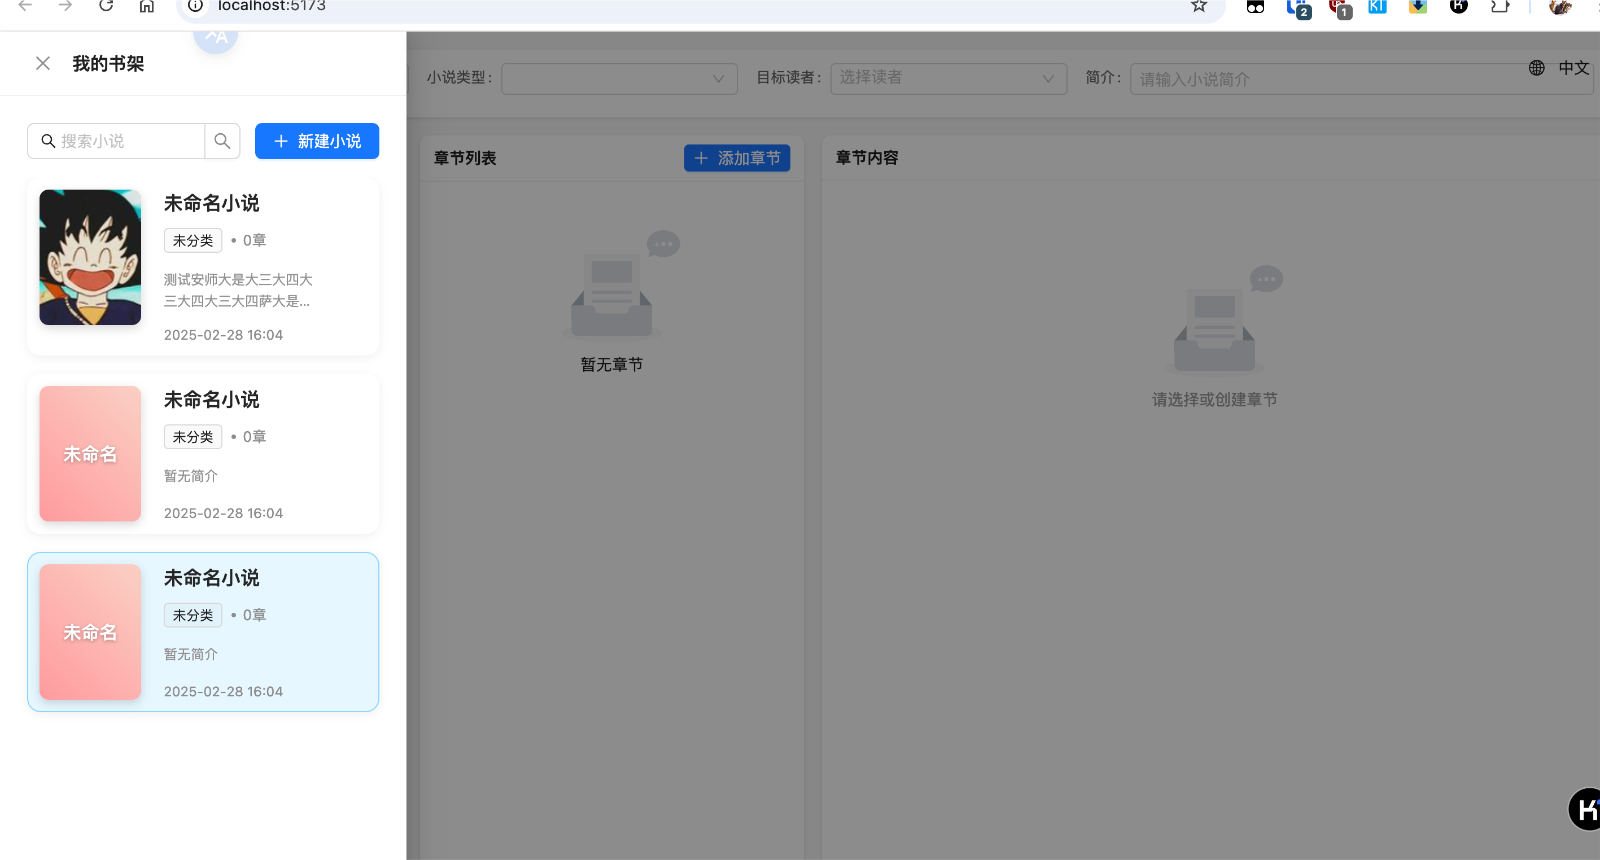
Task: Bookmark this page with the star icon
Action: 1199,6
